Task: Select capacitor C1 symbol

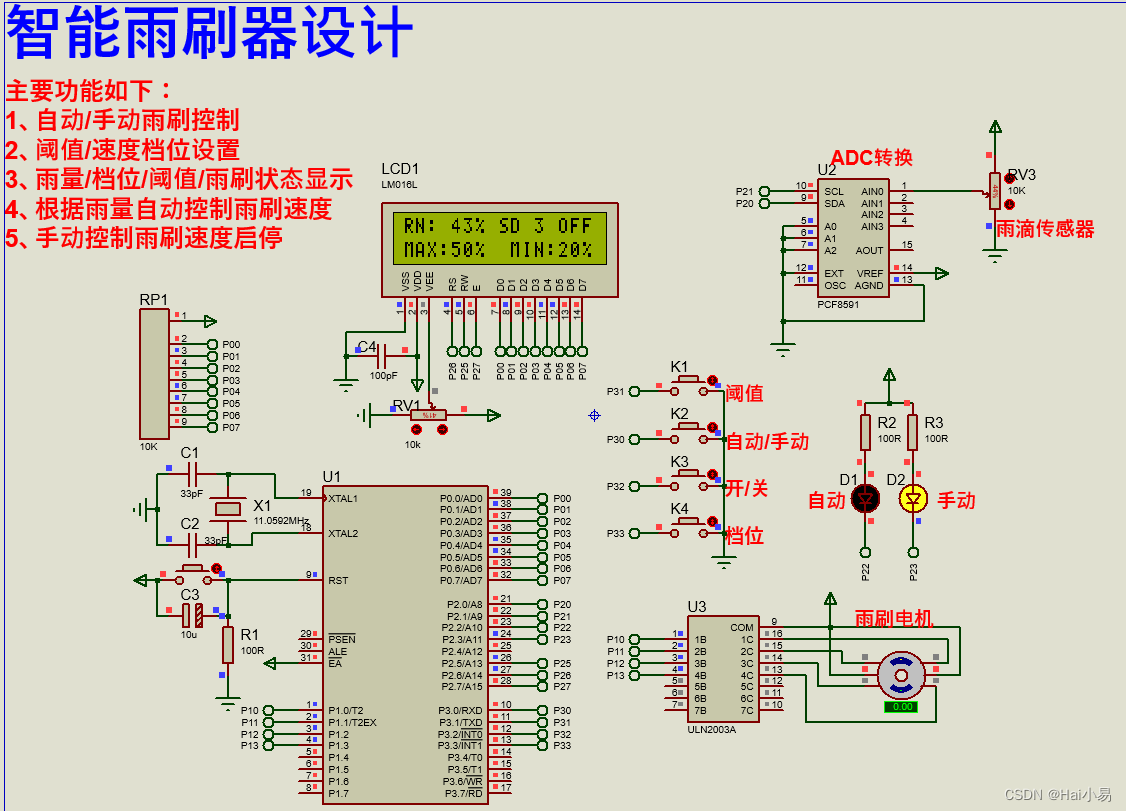Action: coord(192,474)
